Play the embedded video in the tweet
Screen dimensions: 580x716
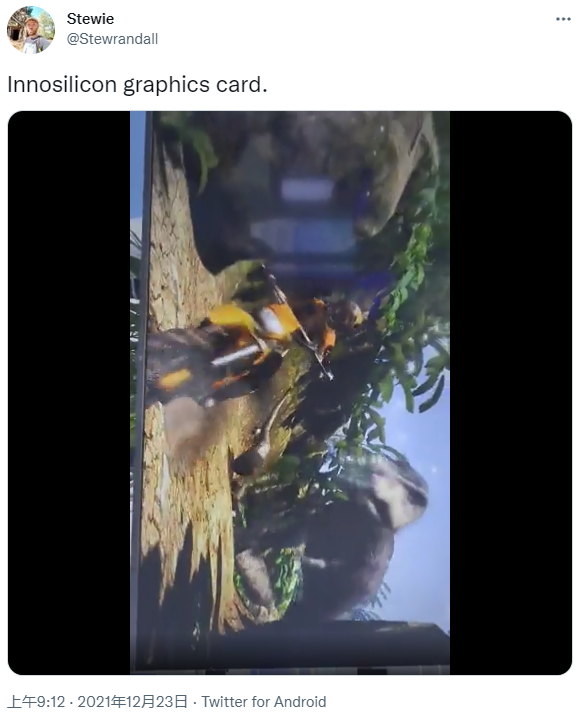290,393
